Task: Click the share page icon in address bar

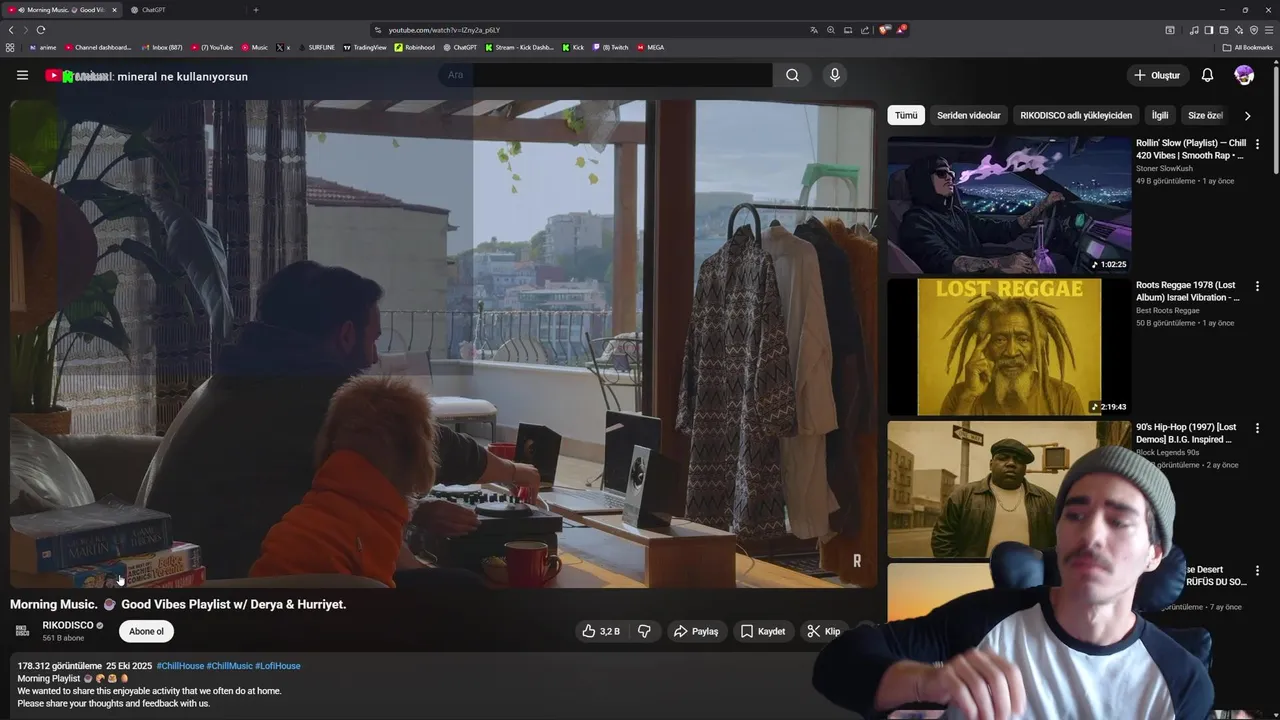Action: [x=865, y=30]
